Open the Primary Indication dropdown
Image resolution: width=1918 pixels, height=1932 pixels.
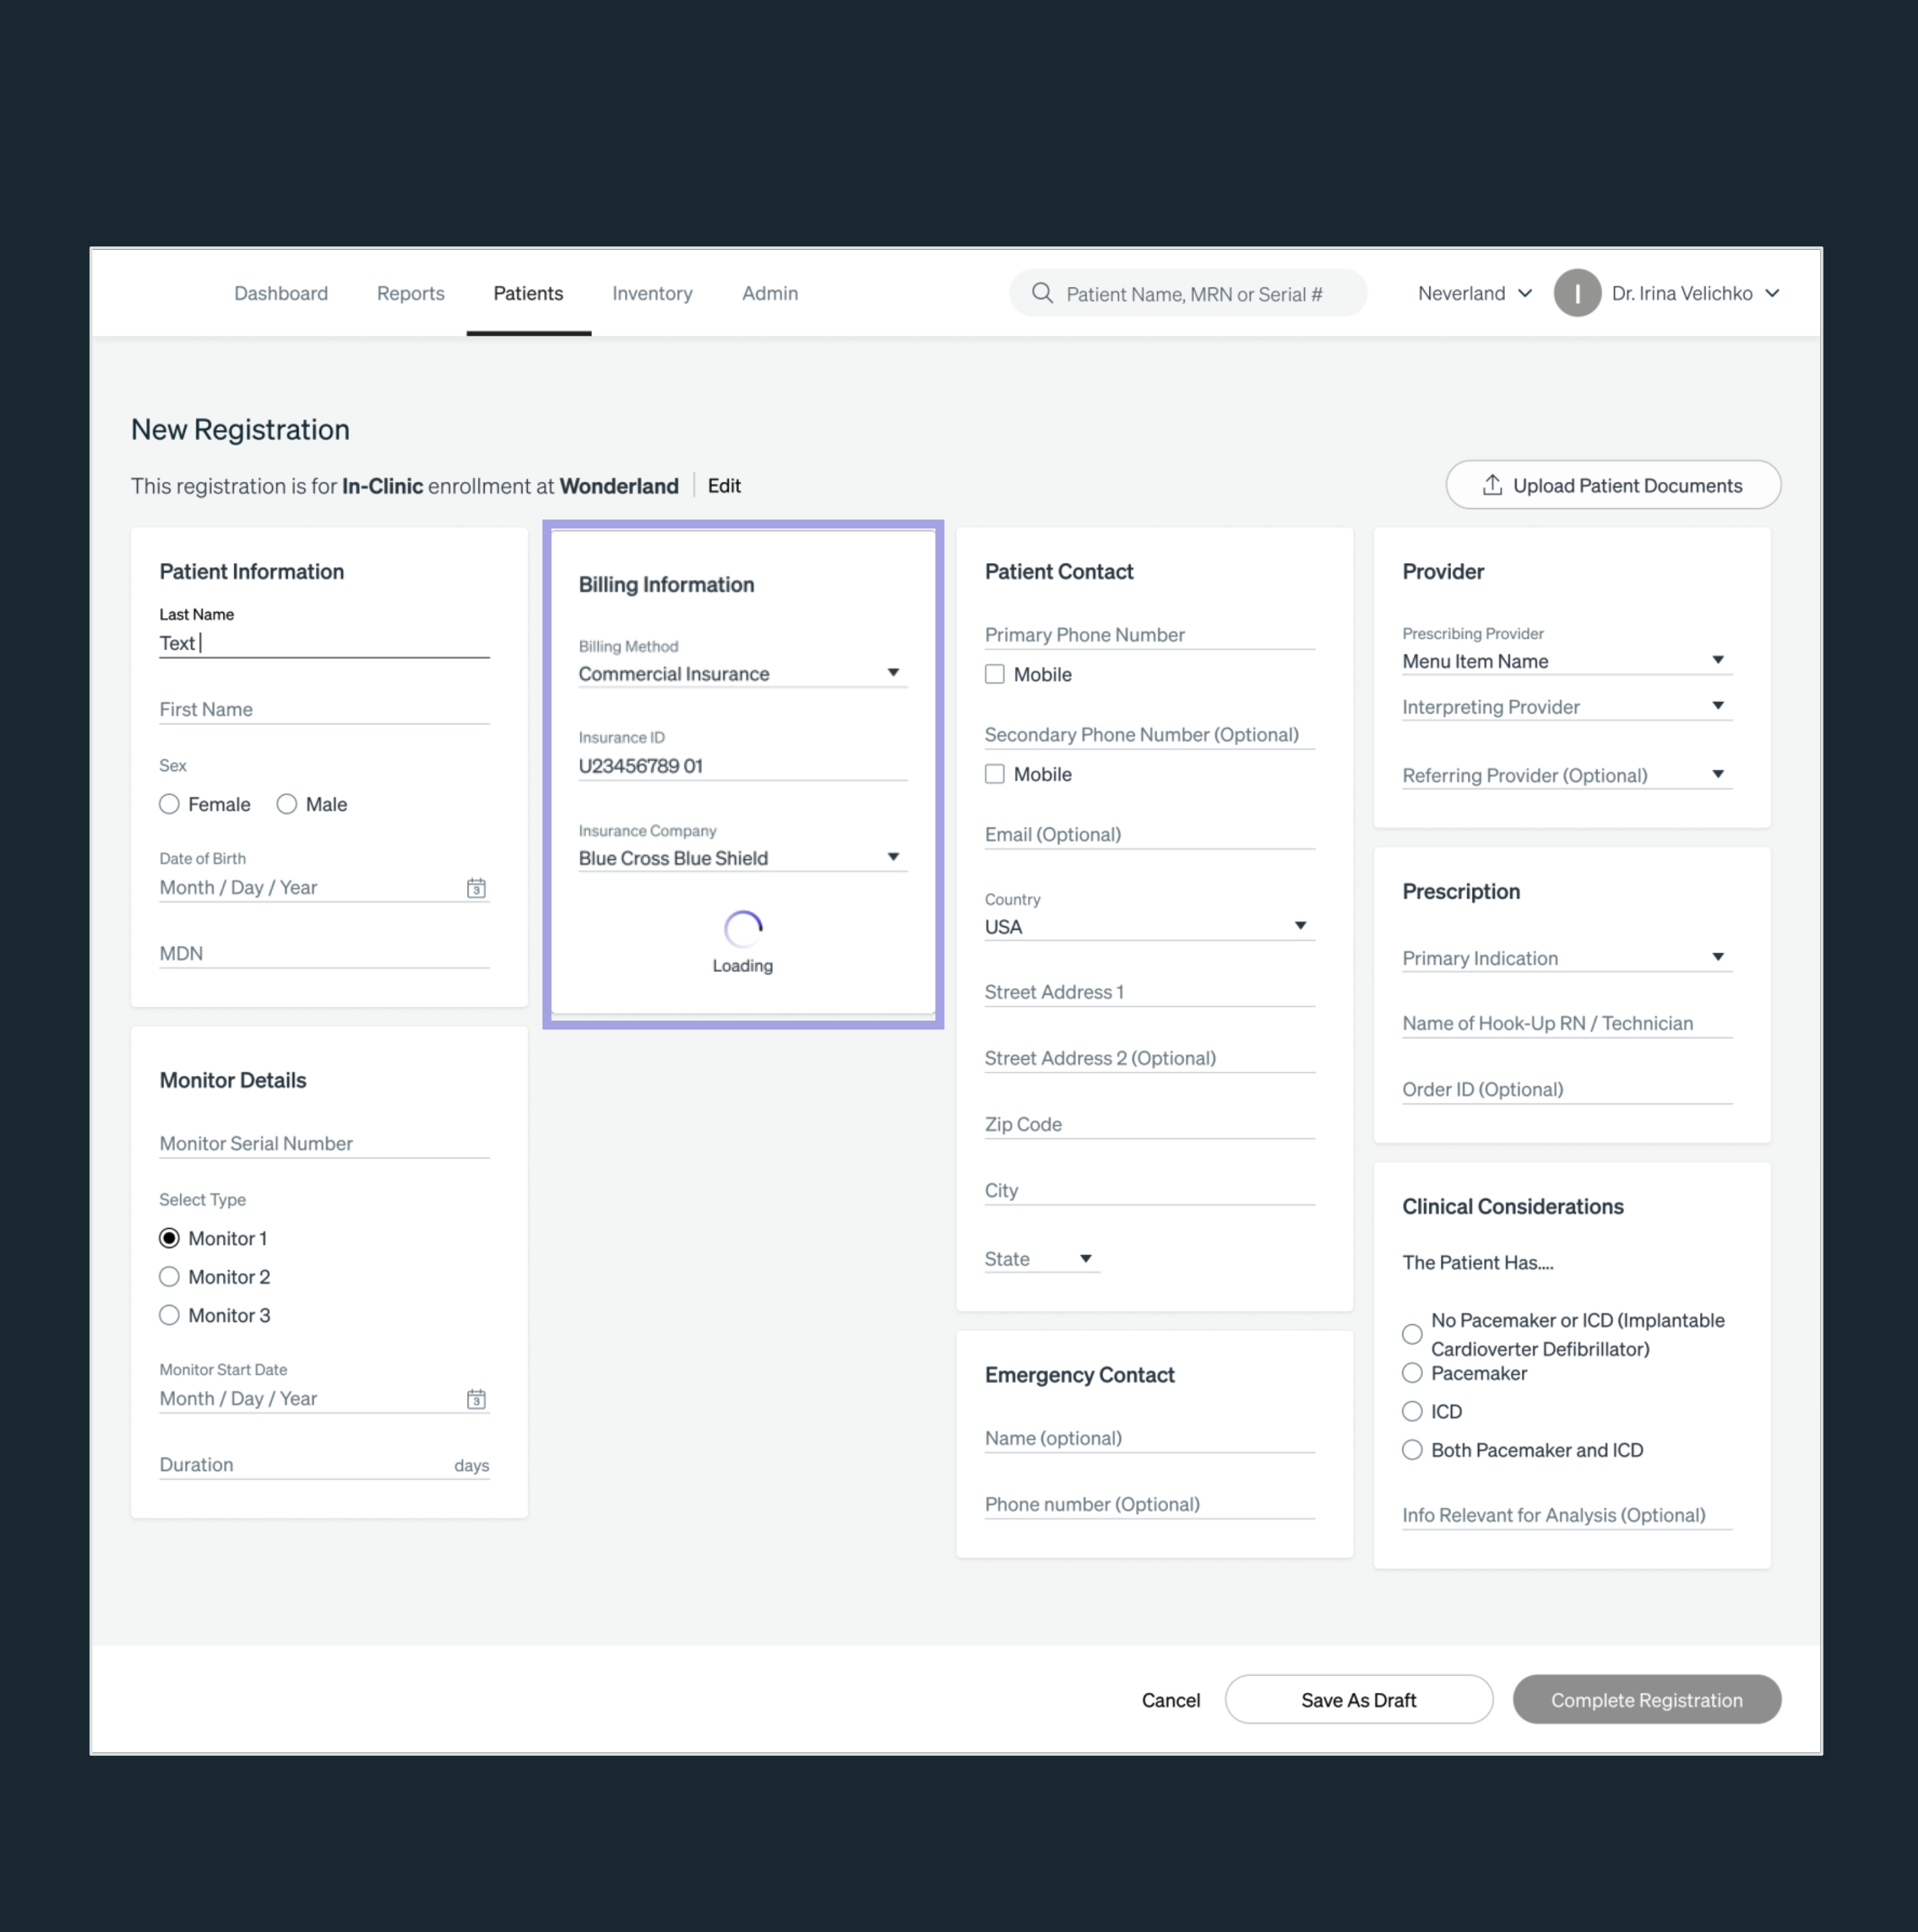tap(1566, 958)
